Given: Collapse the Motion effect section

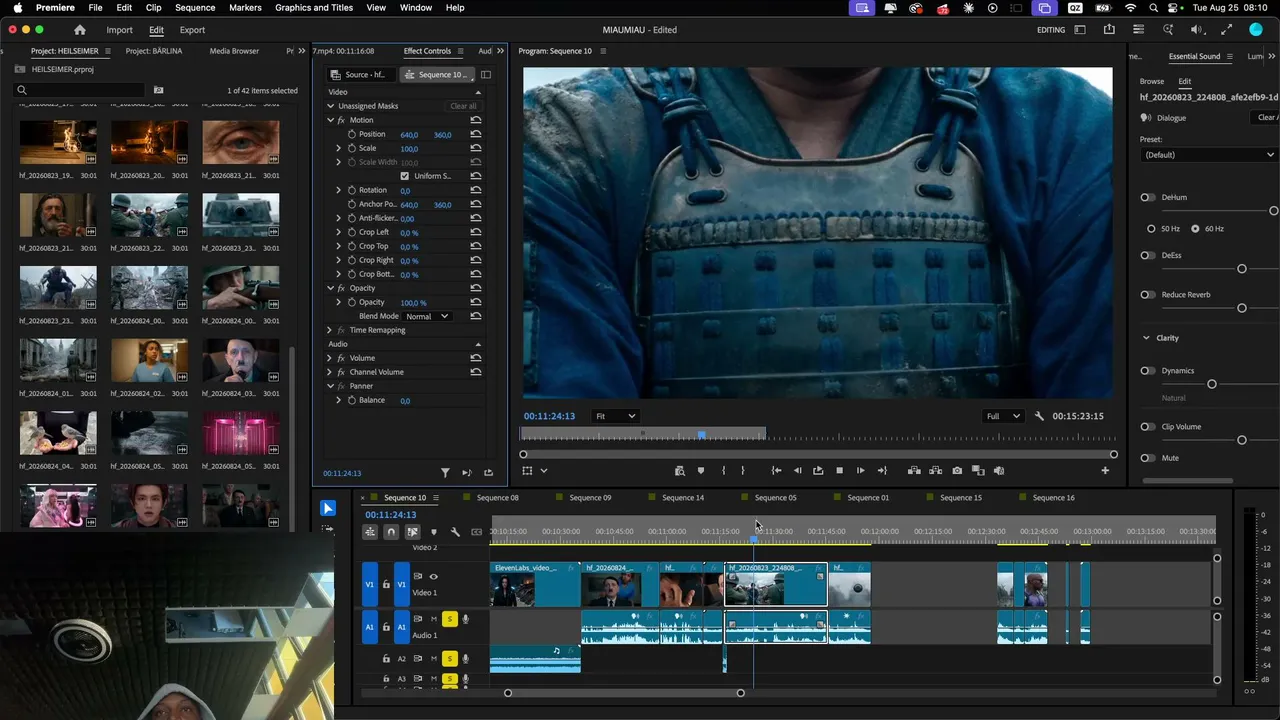Looking at the screenshot, I should click(x=330, y=120).
